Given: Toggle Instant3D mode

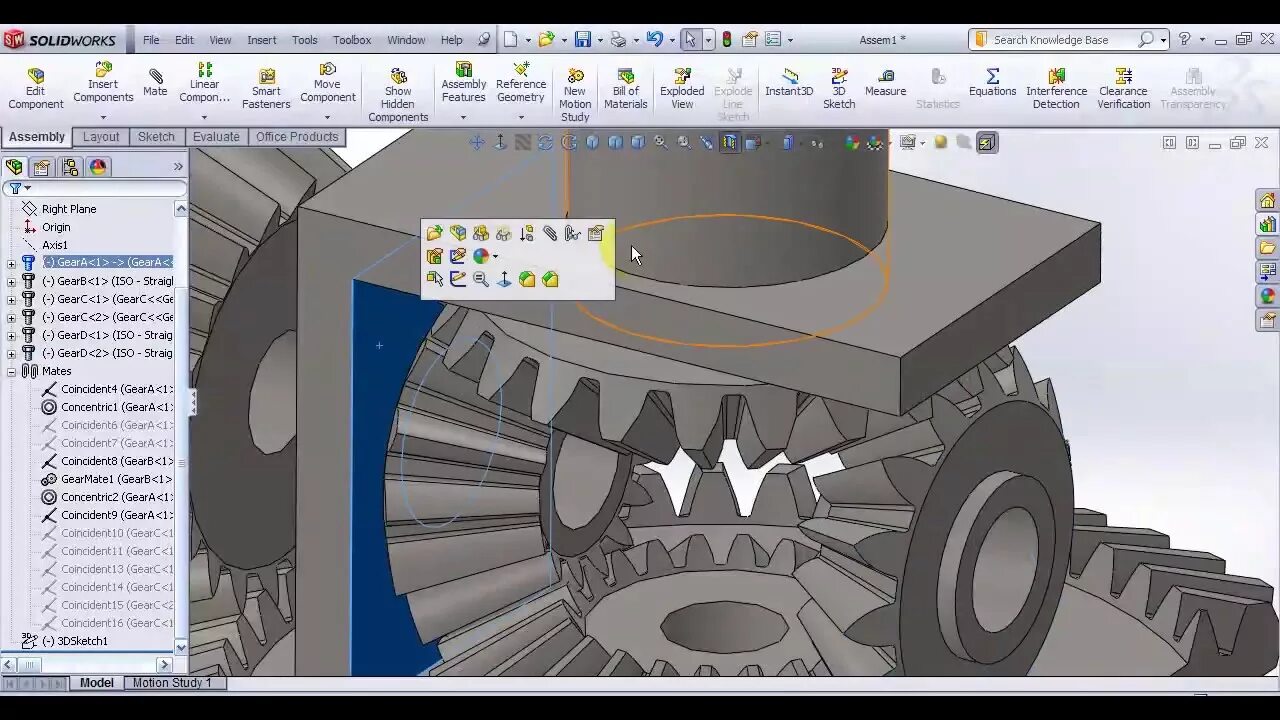Looking at the screenshot, I should pos(789,83).
